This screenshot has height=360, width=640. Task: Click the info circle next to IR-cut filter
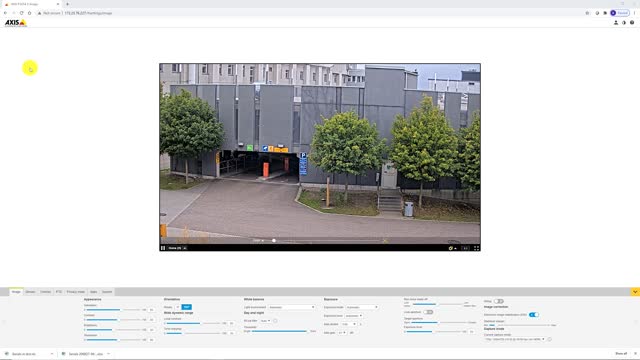pyautogui.click(x=275, y=321)
